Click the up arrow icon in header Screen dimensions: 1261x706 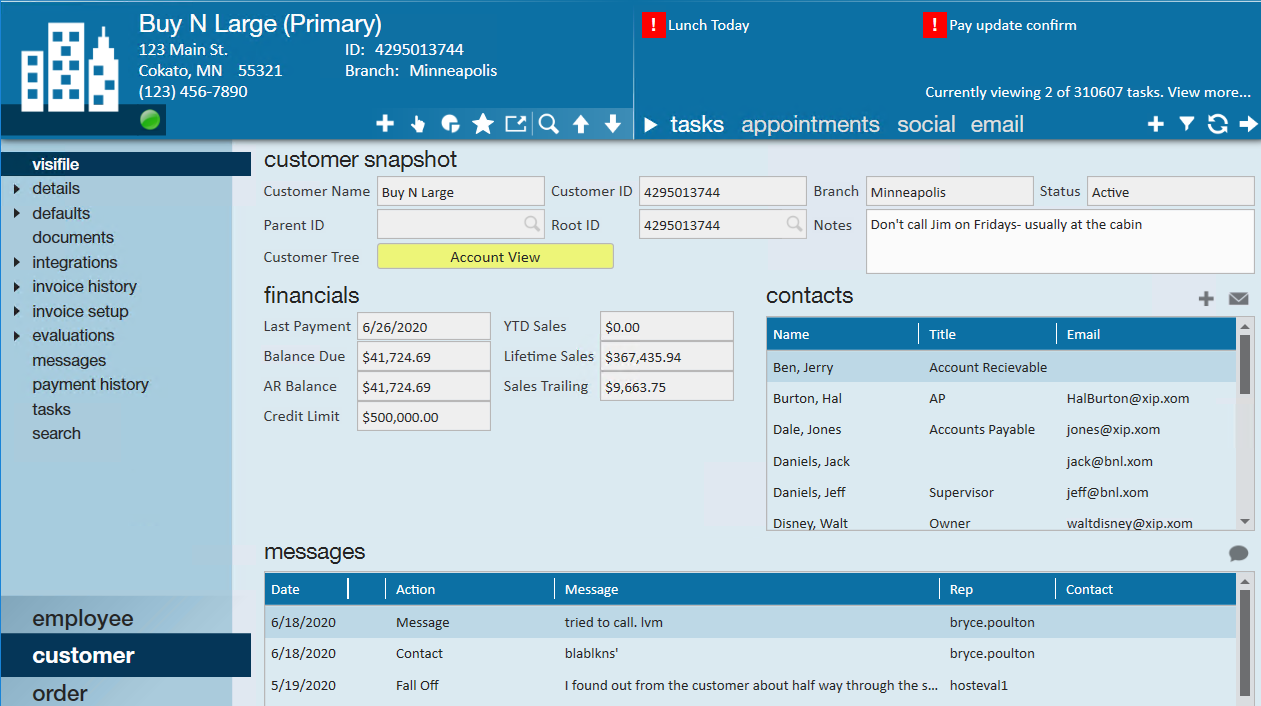(581, 124)
